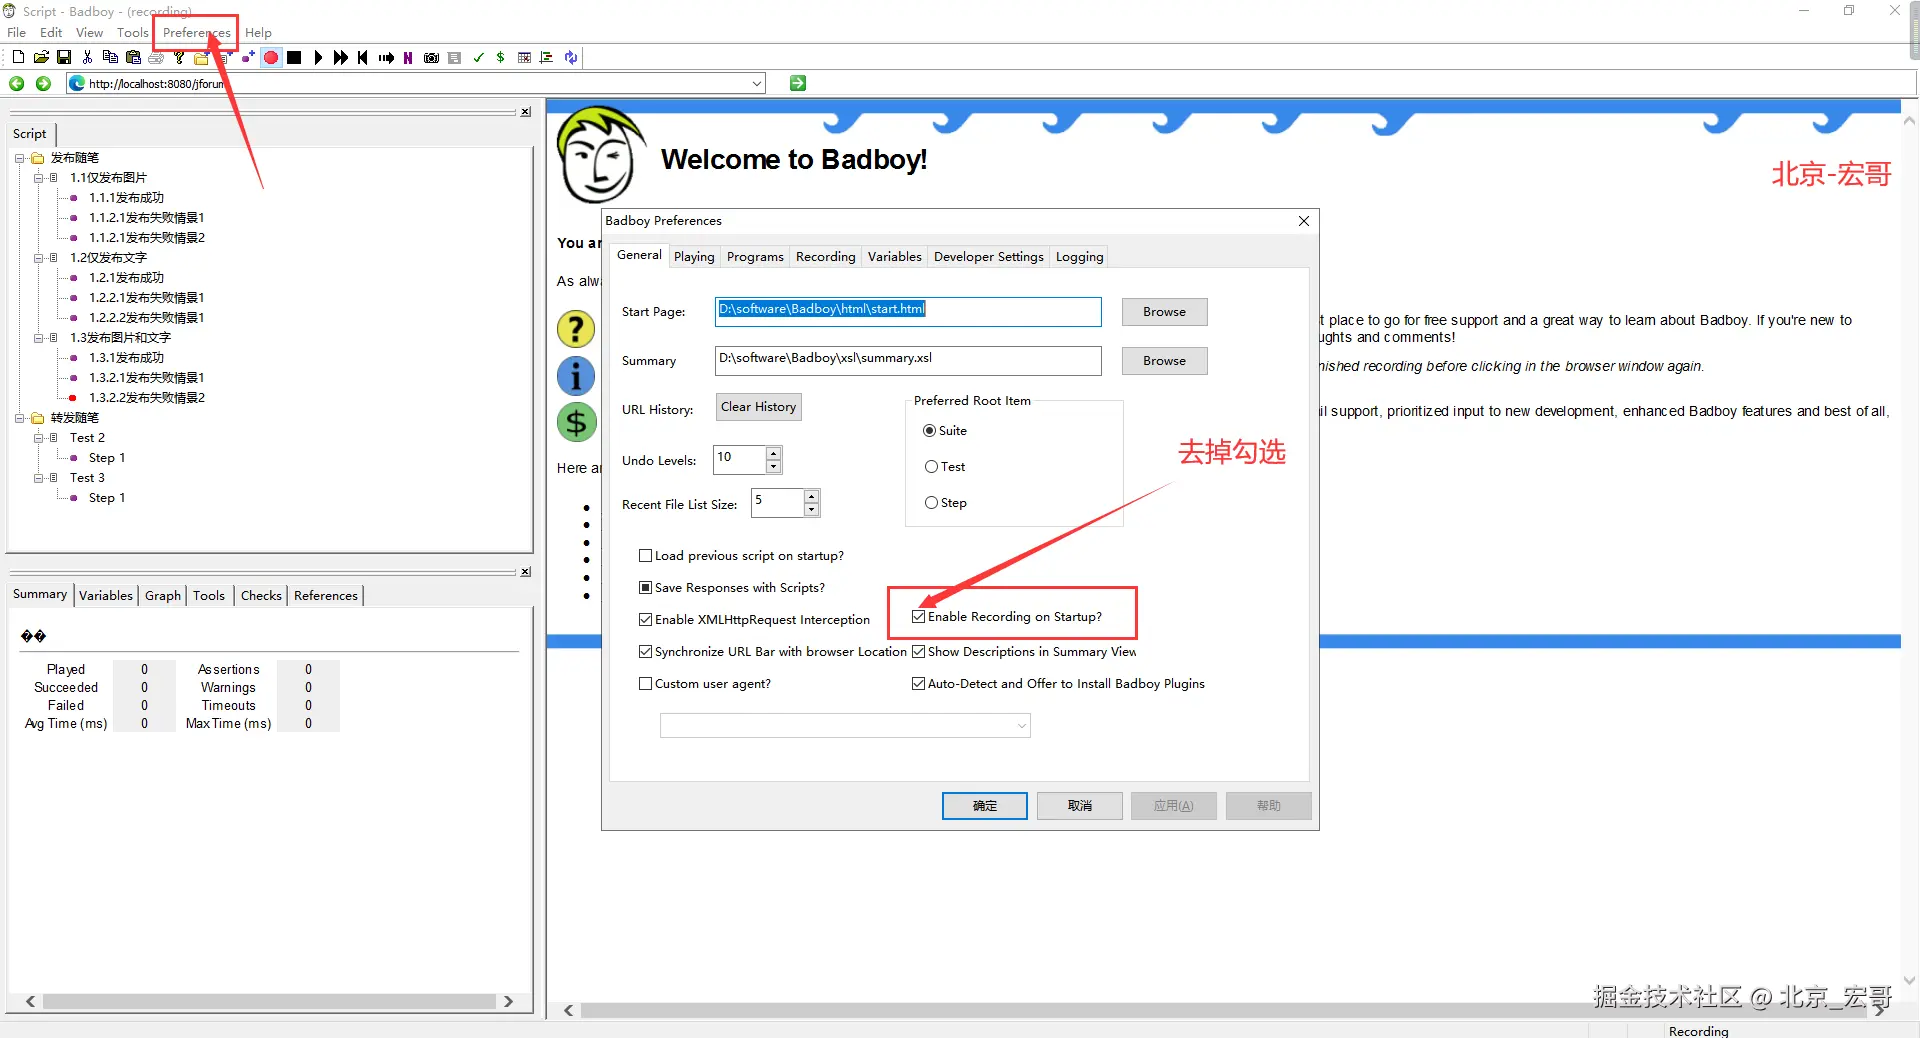Toggle Show Descriptions in Summary View
This screenshot has width=1920, height=1038.
(918, 652)
